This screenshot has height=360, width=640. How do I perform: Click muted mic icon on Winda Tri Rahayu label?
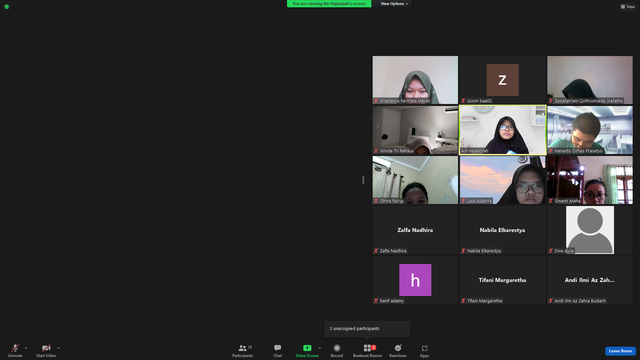click(376, 151)
